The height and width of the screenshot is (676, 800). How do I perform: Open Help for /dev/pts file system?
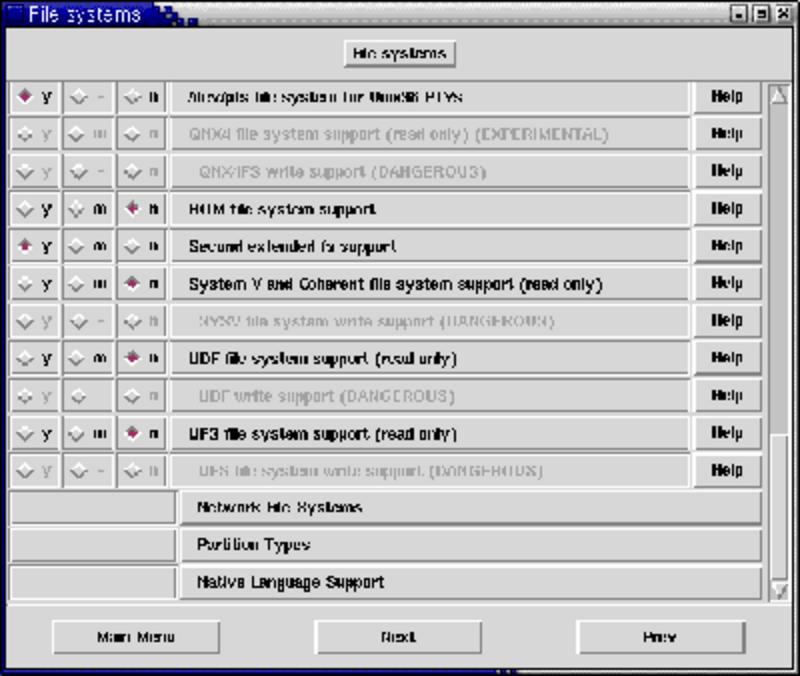[727, 96]
